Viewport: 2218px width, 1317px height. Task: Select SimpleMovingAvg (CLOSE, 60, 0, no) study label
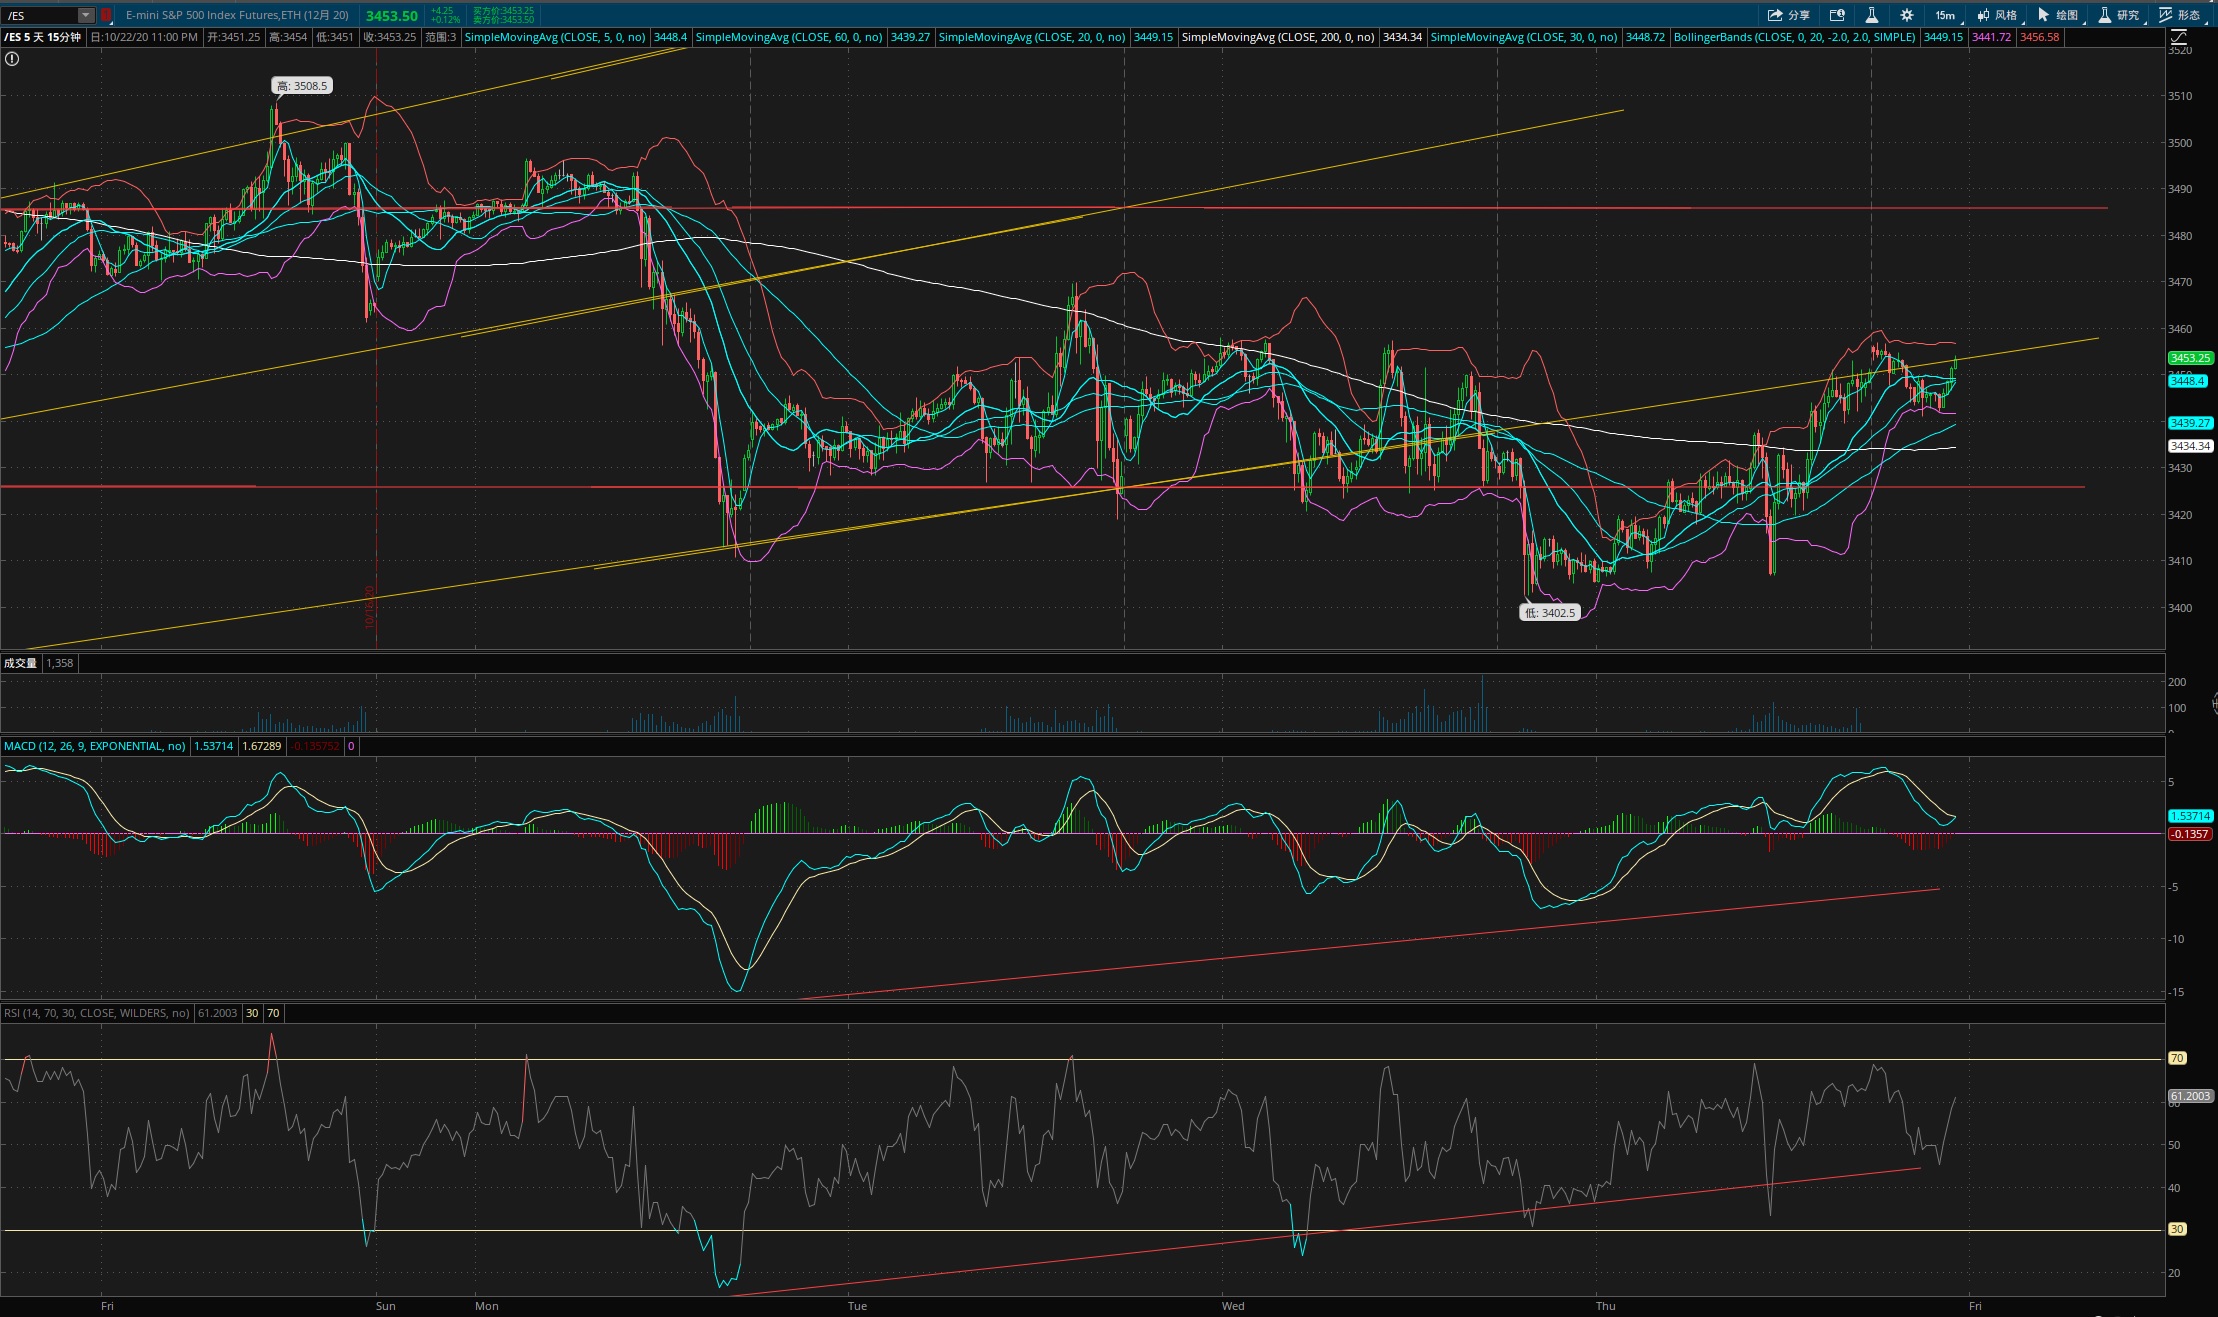789,37
